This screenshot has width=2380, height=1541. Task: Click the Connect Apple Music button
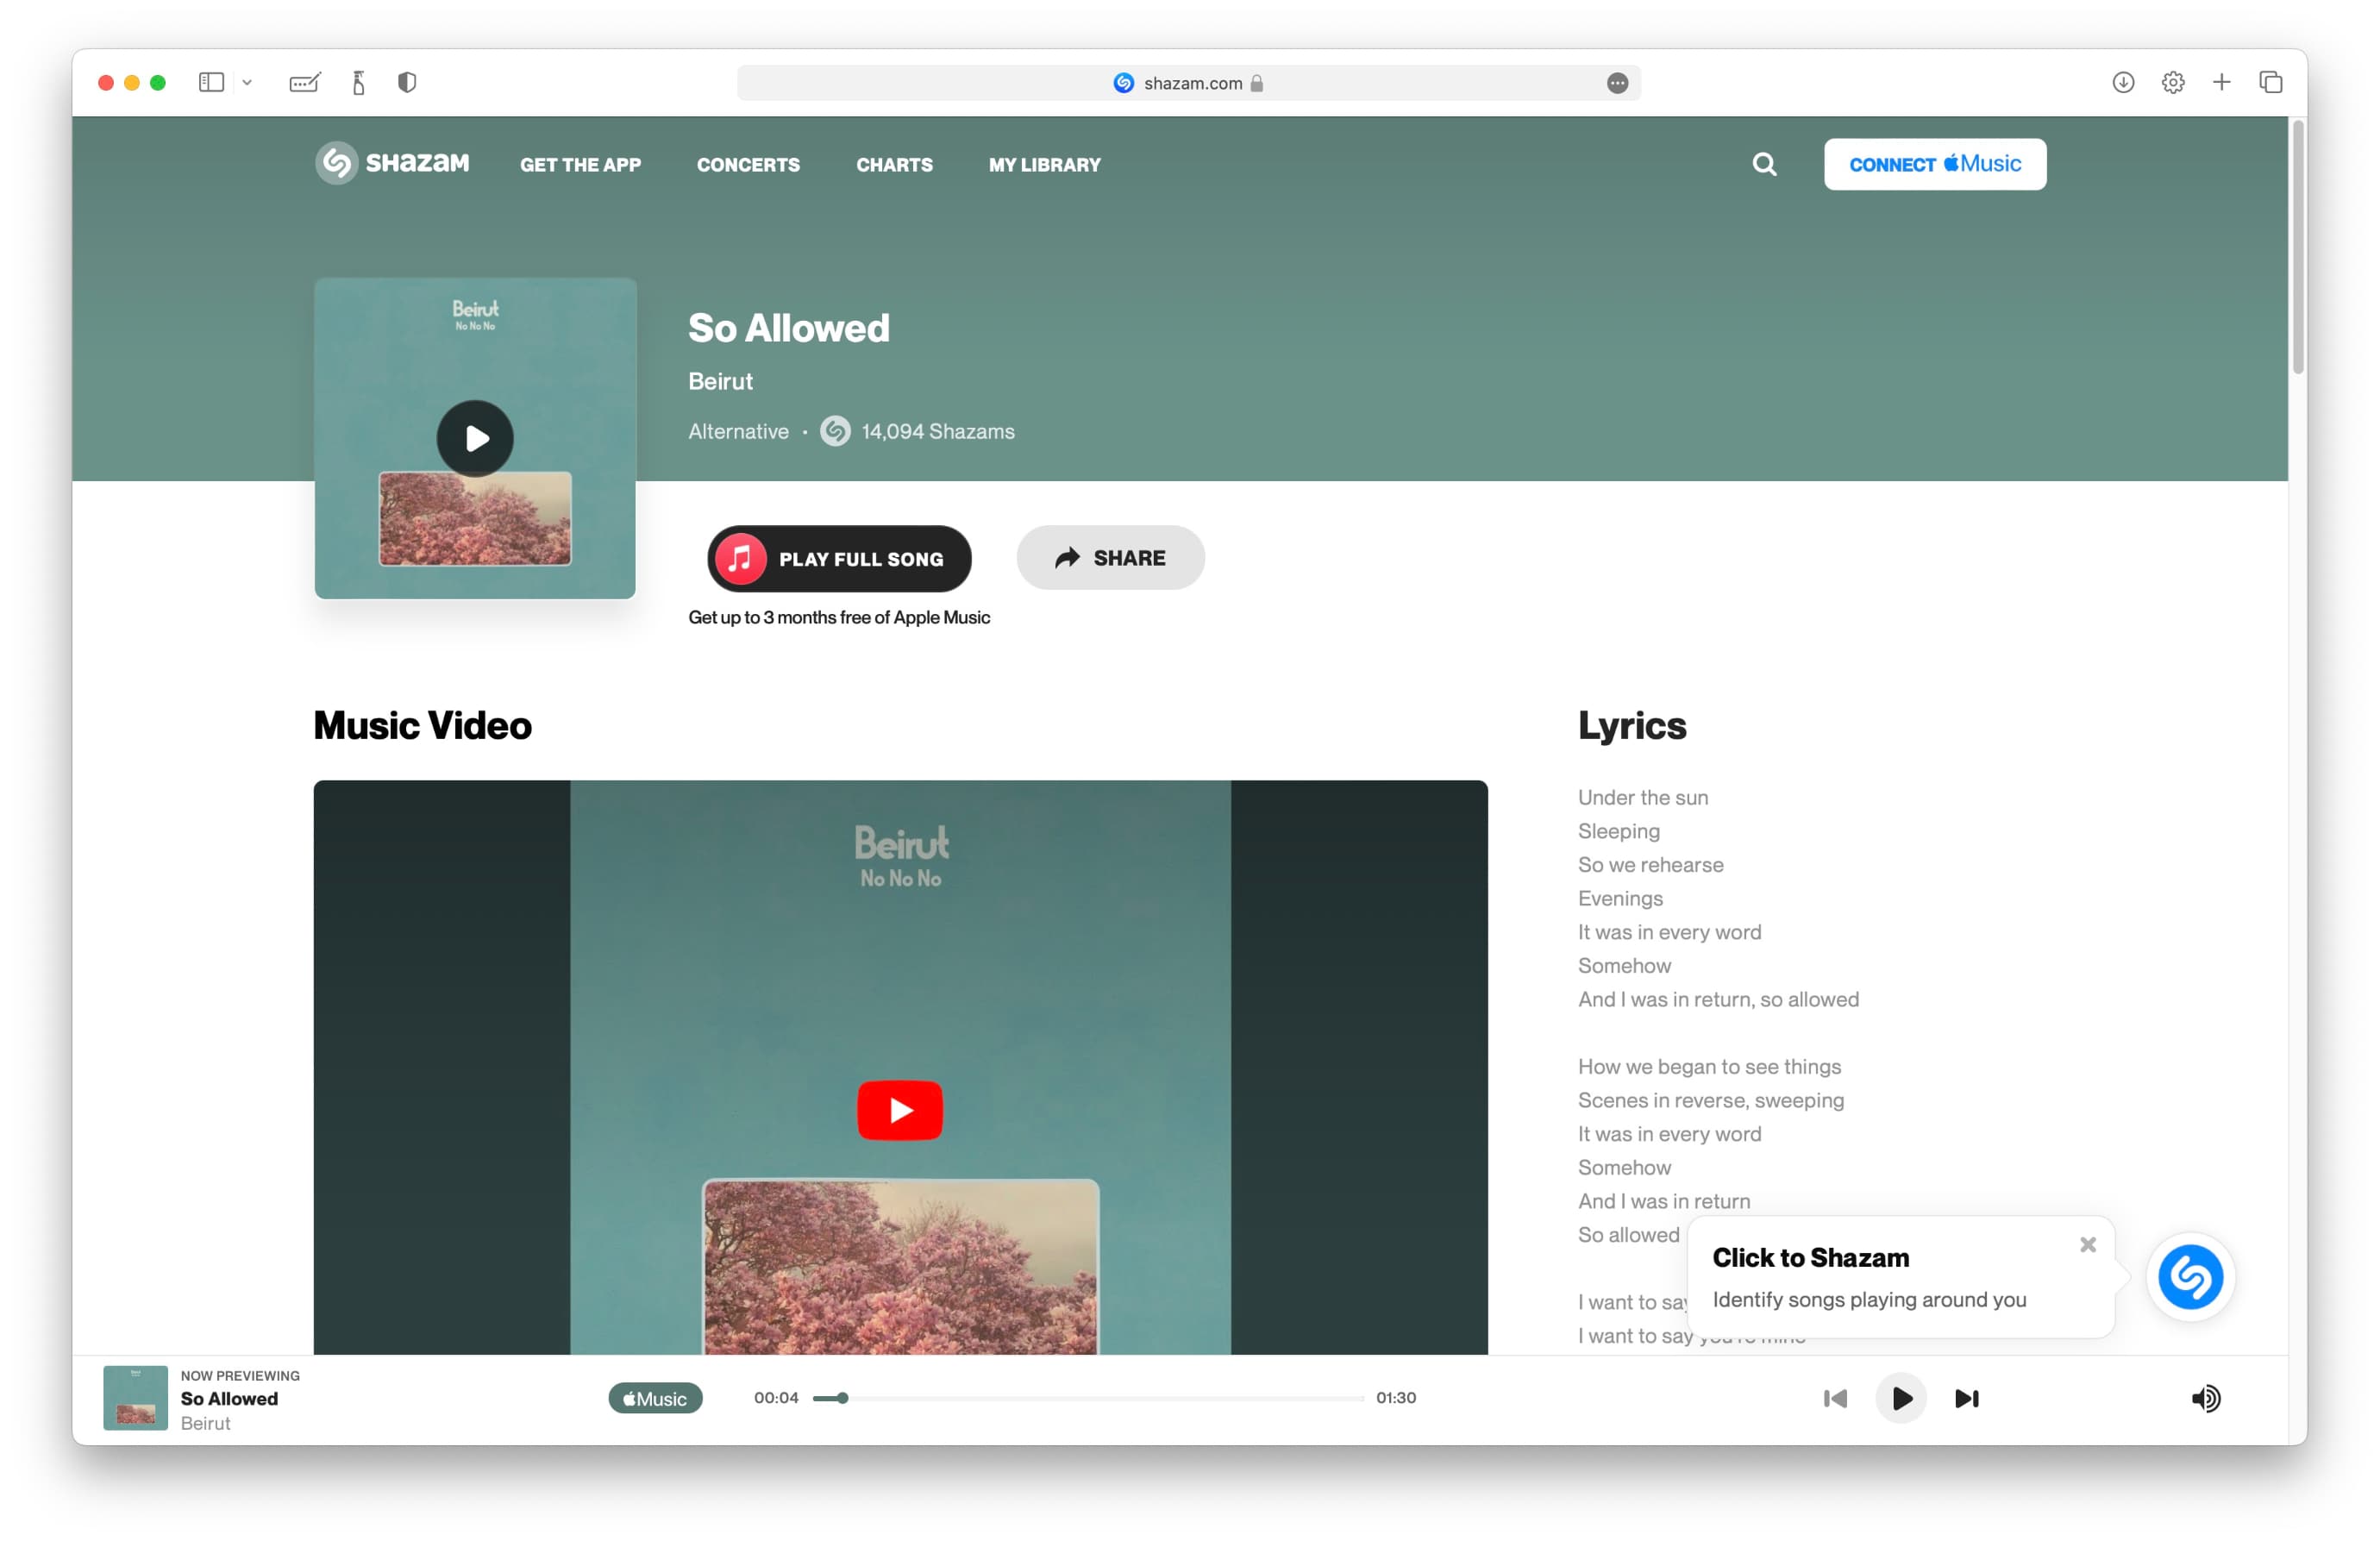(x=1934, y=164)
